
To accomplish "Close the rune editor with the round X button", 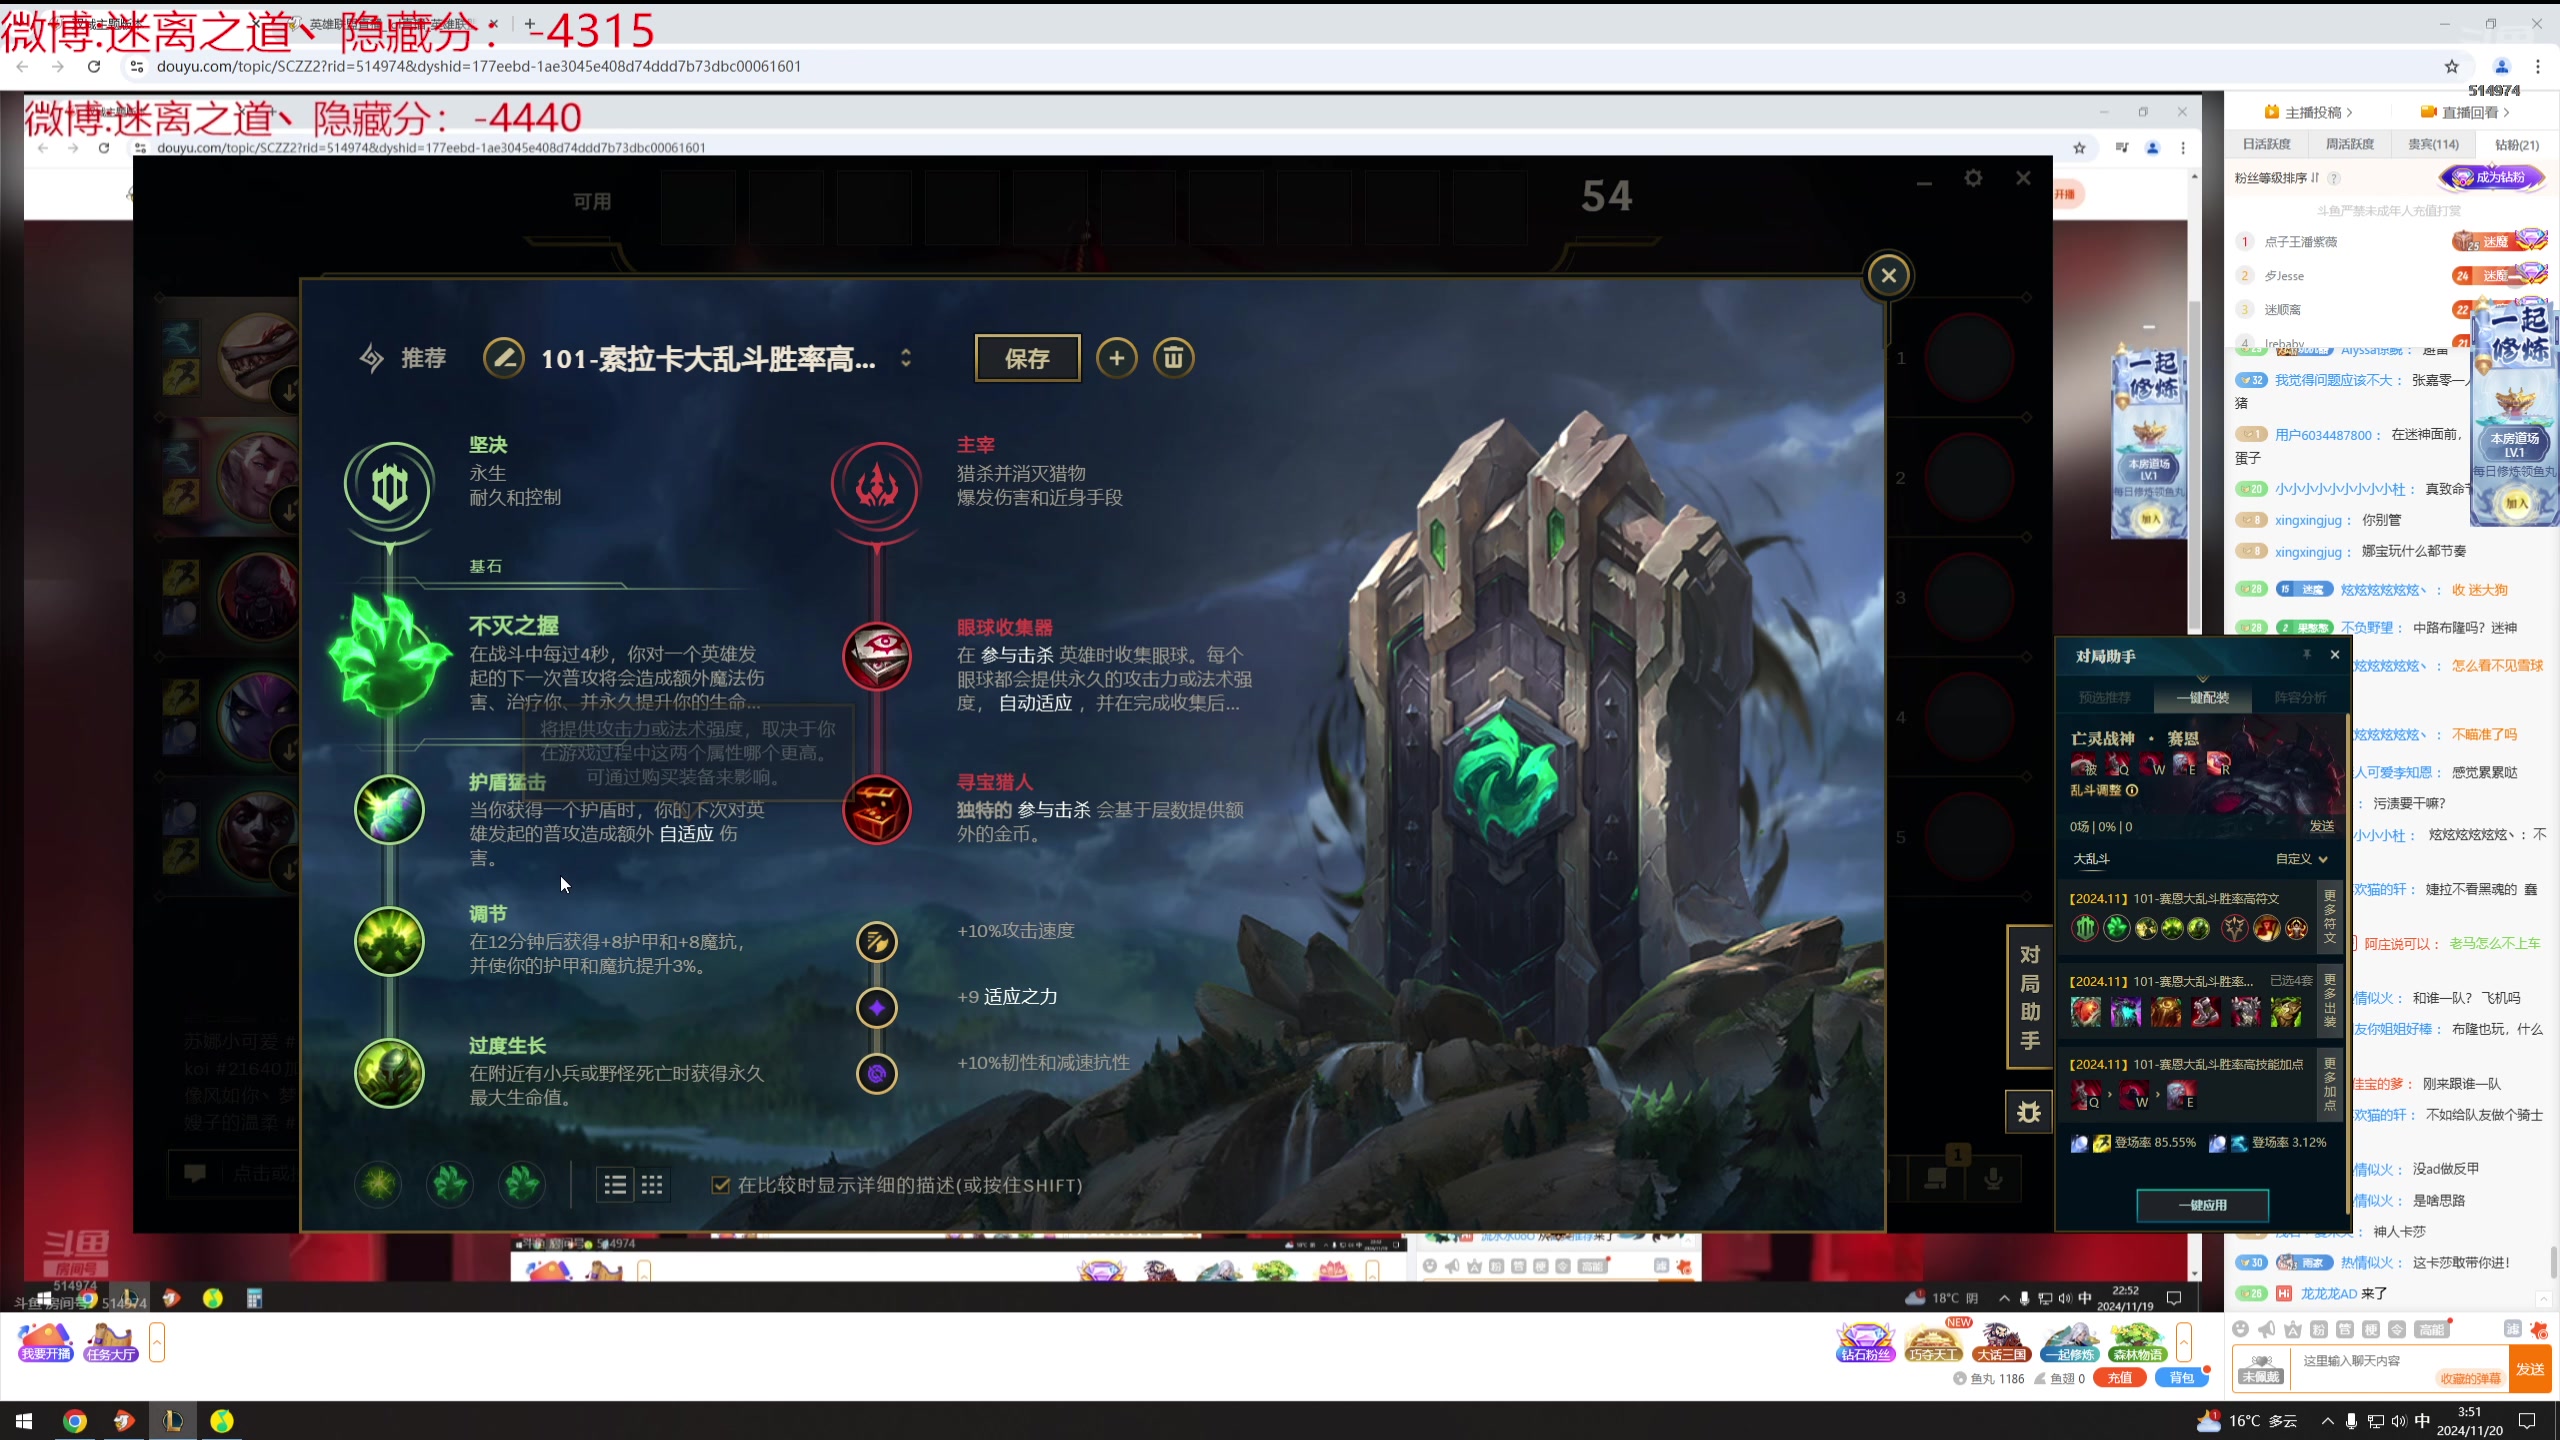I will pos(1888,275).
